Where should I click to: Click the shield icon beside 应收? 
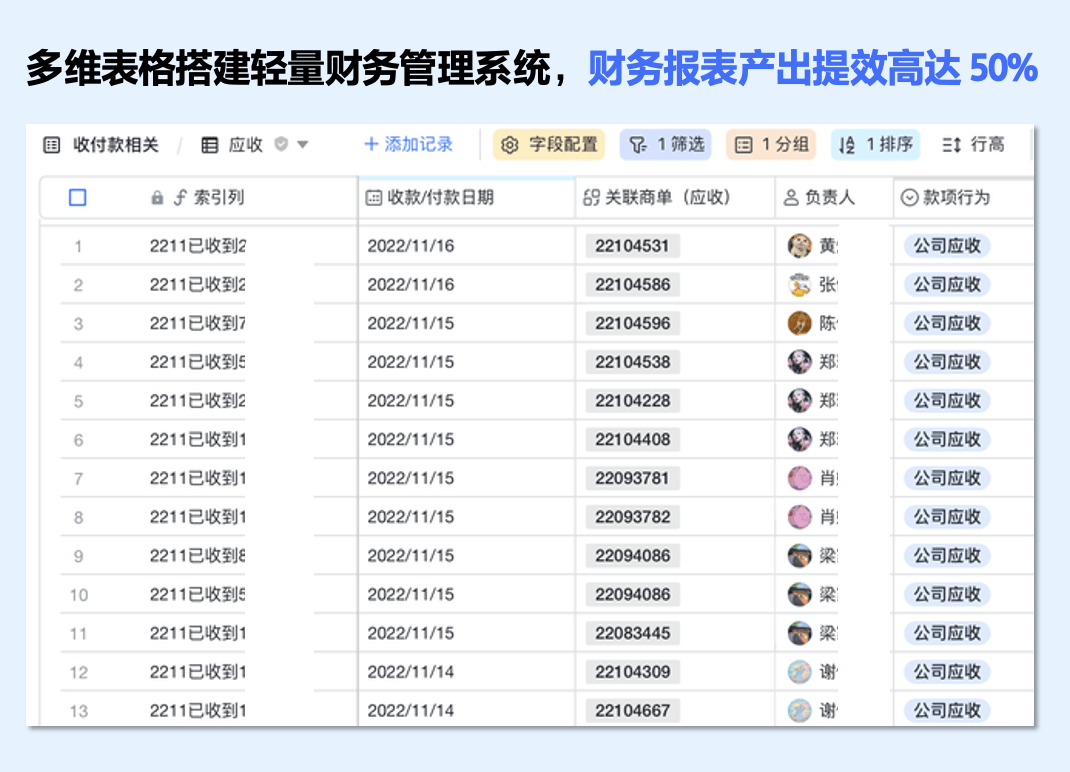(x=281, y=145)
